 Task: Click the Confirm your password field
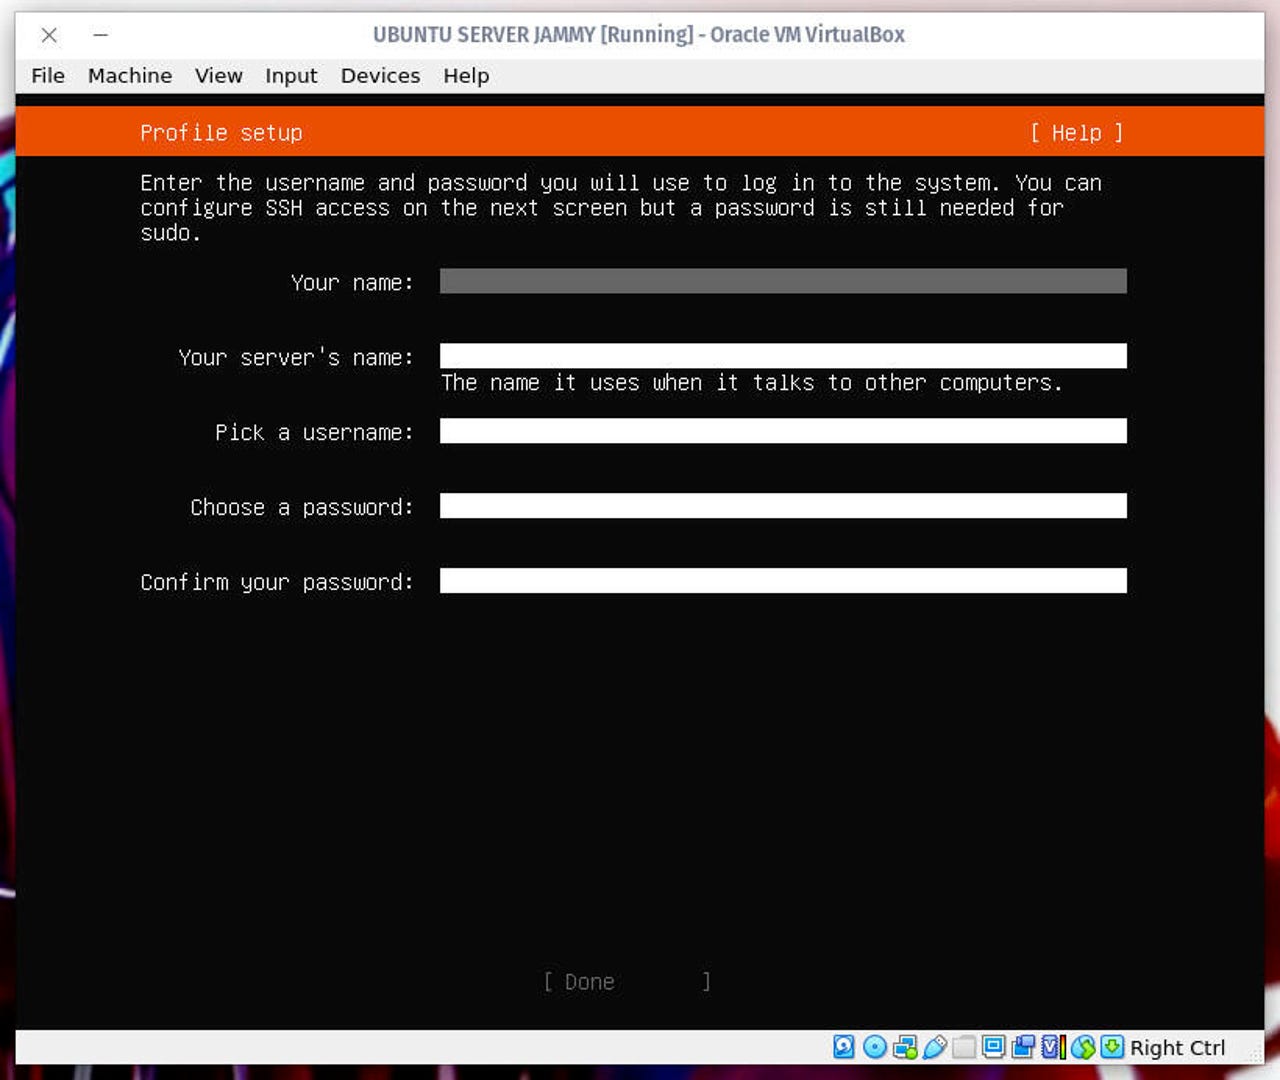[x=783, y=581]
